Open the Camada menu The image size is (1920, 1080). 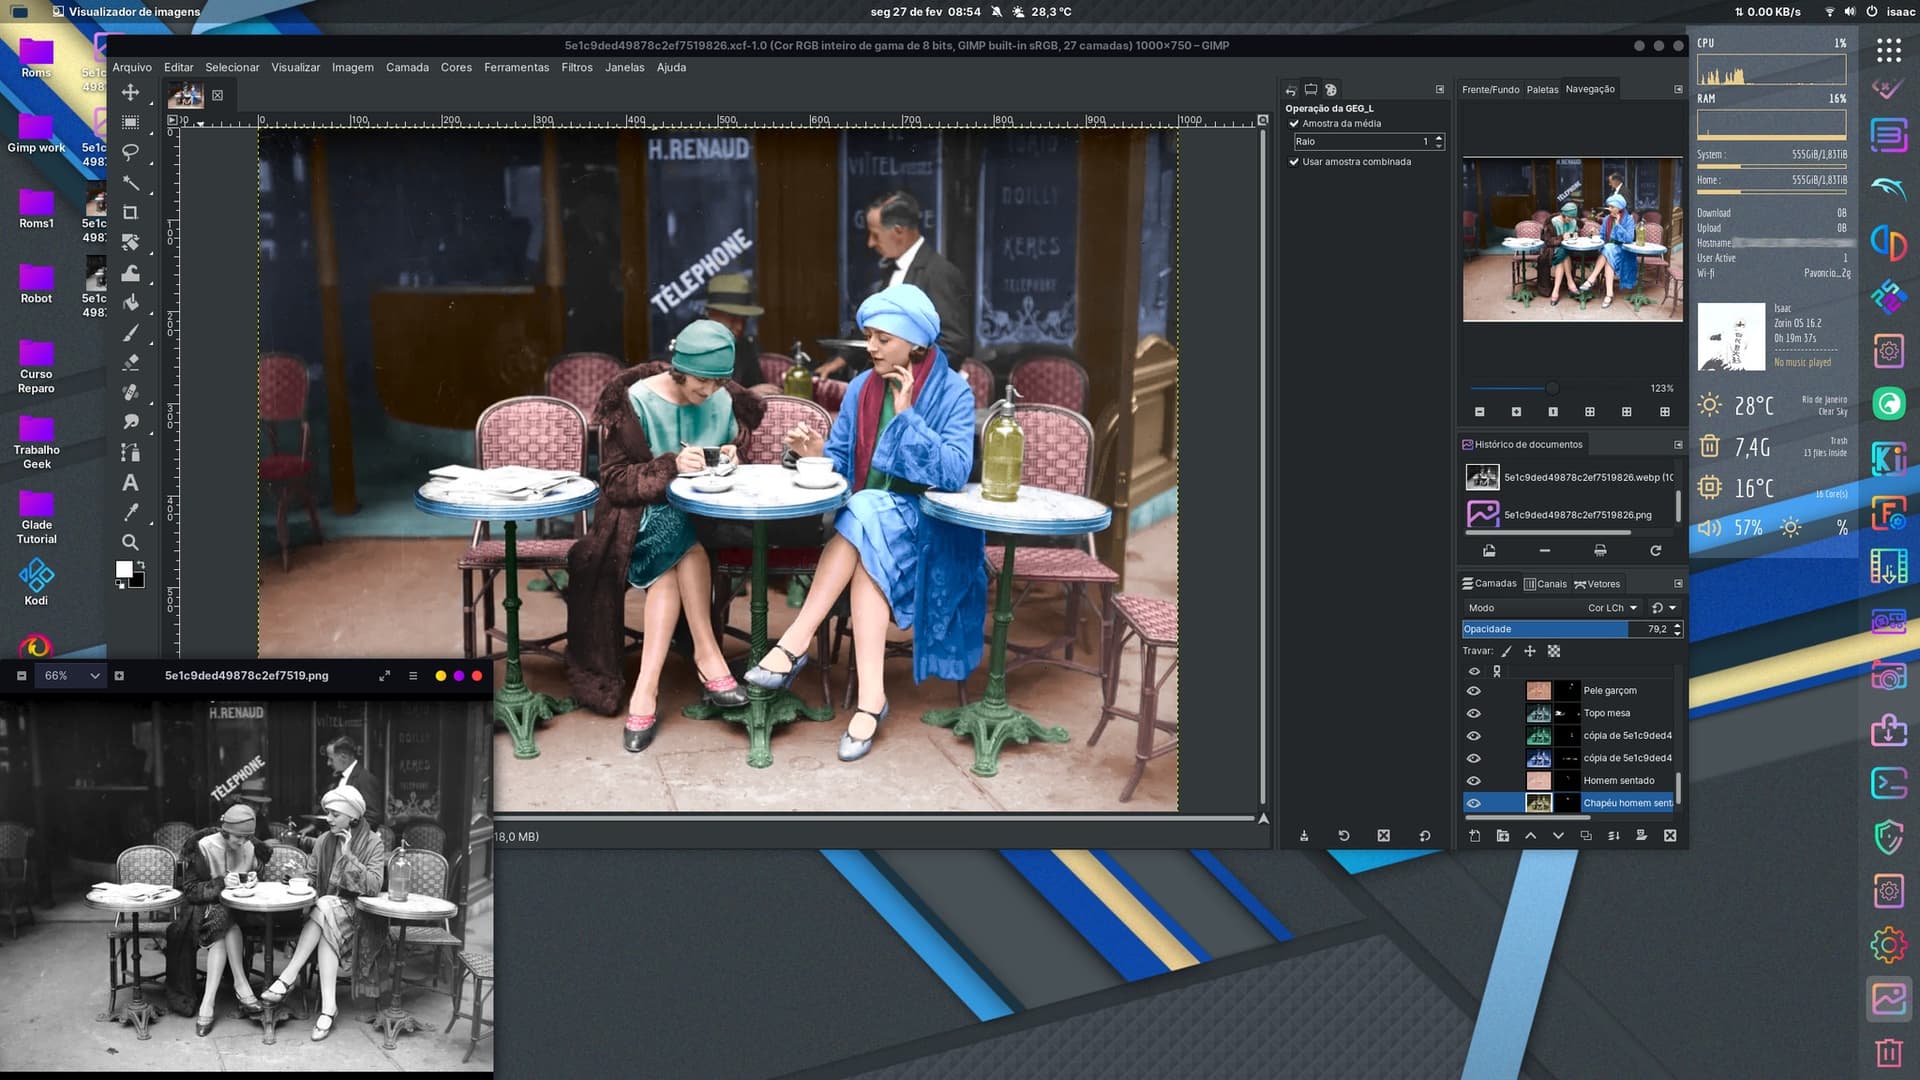[x=407, y=68]
